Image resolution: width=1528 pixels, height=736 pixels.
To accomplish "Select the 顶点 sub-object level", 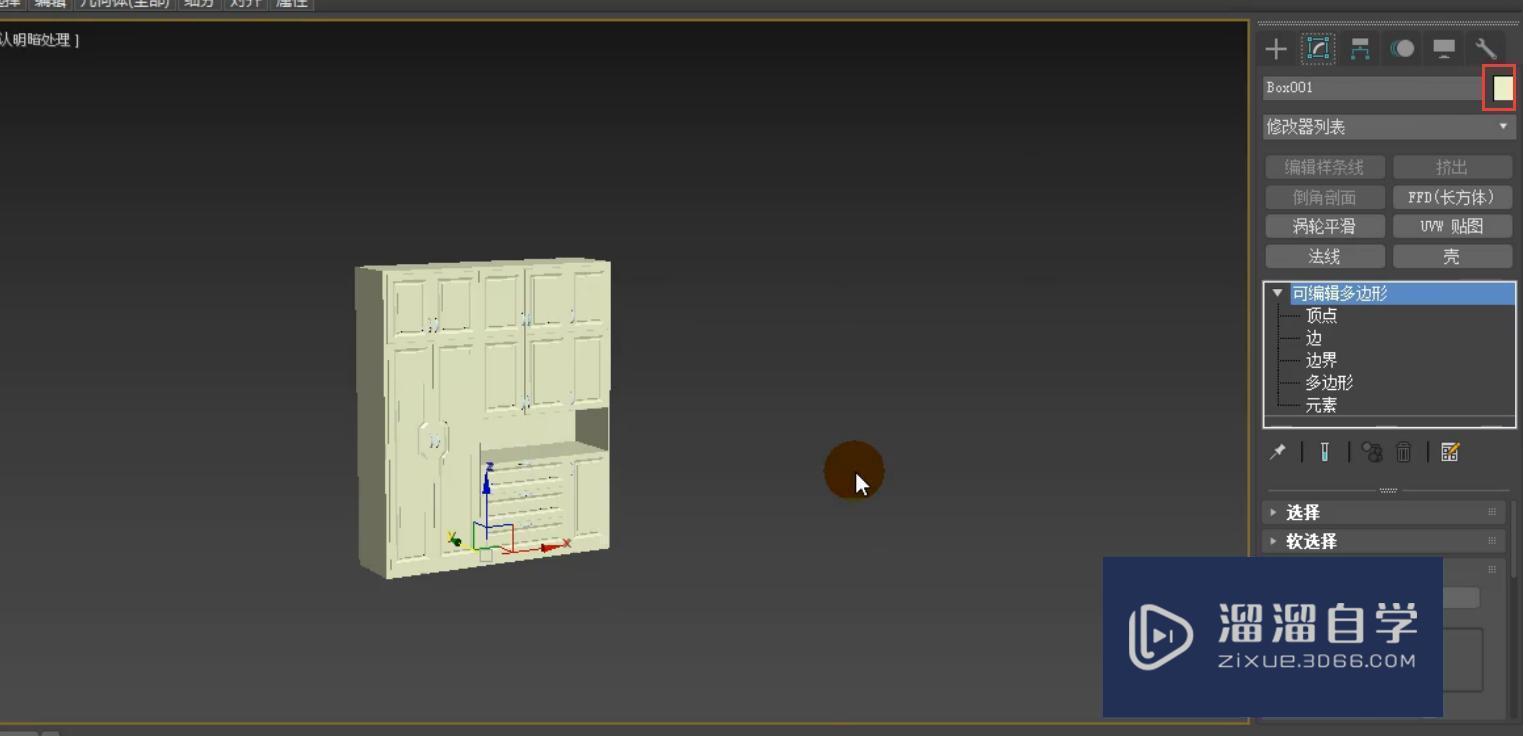I will pos(1321,316).
